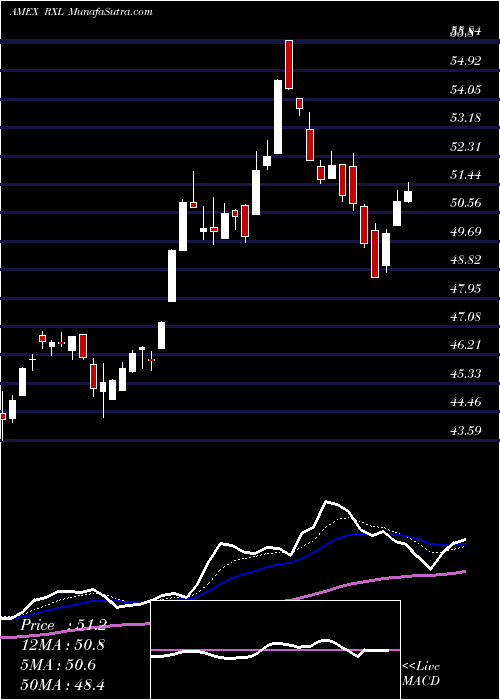
Task: Select the 46.21 price axis label
Action: pyautogui.click(x=466, y=345)
